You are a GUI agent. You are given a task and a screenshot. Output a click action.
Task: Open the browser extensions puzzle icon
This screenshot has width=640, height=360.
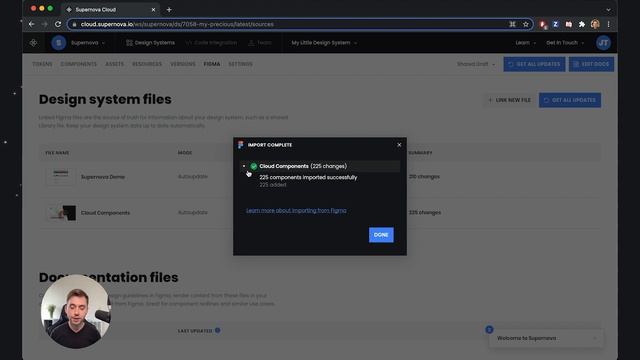582,24
